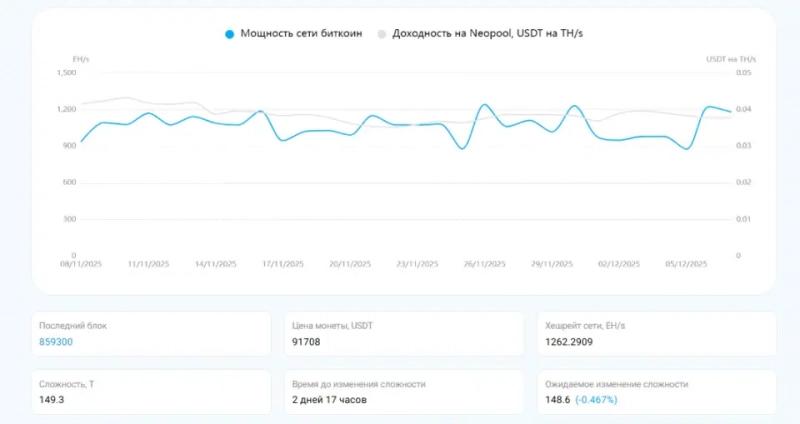Screen dimensions: 800x424
Task: Select difficulty value 149.3
Action: (x=52, y=400)
